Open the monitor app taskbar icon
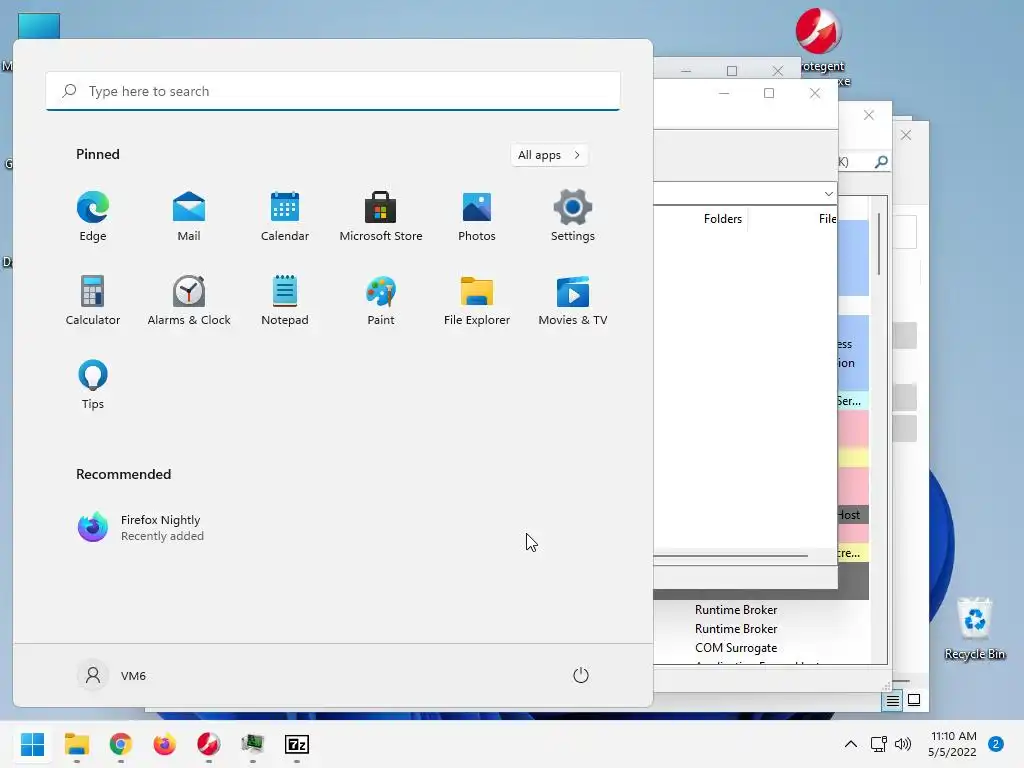 point(253,744)
